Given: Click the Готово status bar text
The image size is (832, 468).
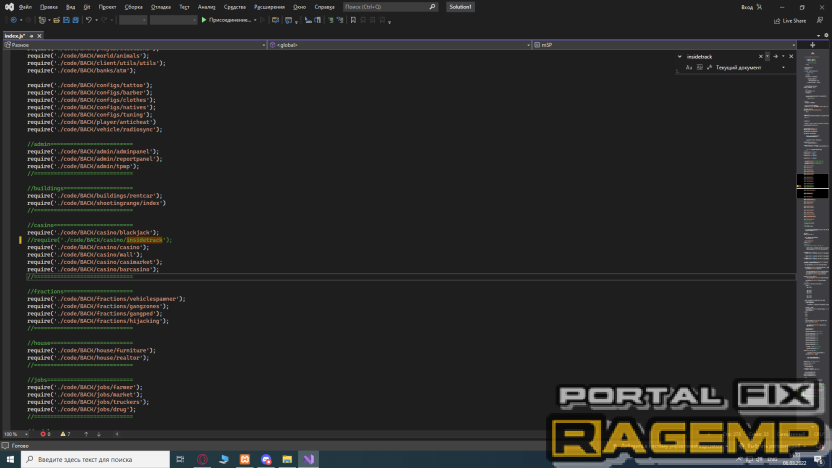Looking at the screenshot, I should click(x=20, y=446).
